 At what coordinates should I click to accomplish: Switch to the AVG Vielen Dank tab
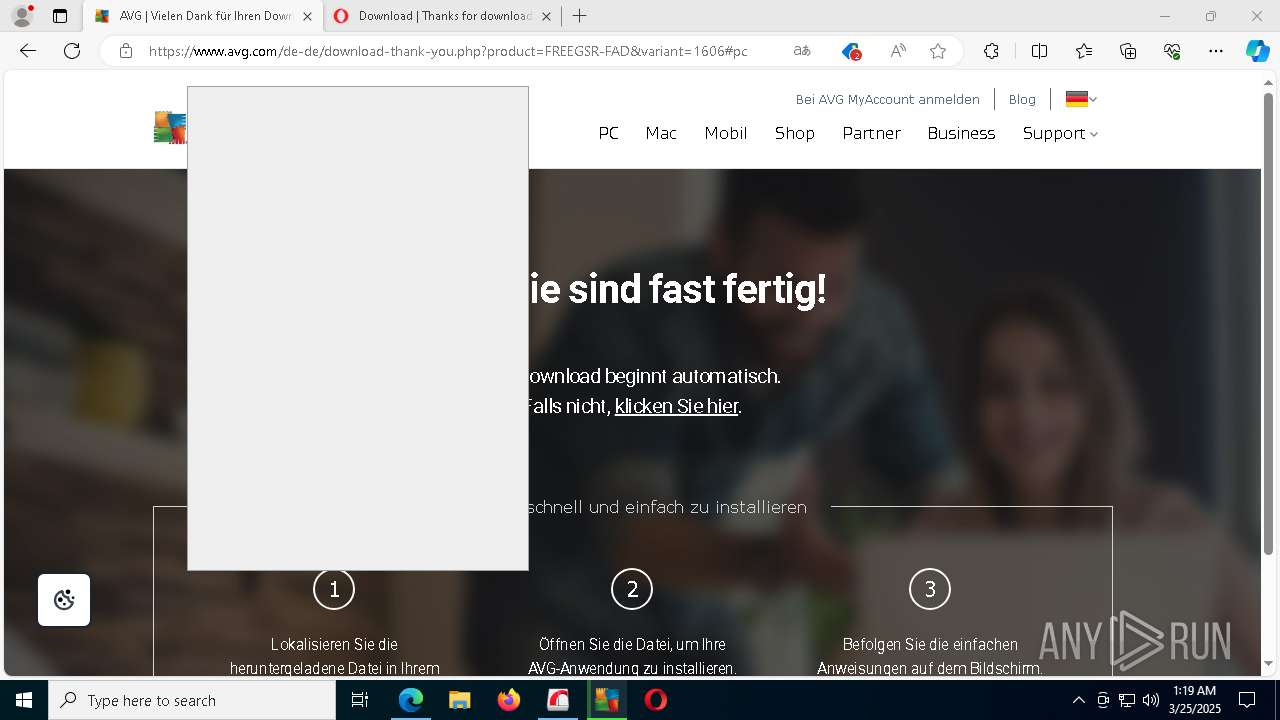click(203, 16)
